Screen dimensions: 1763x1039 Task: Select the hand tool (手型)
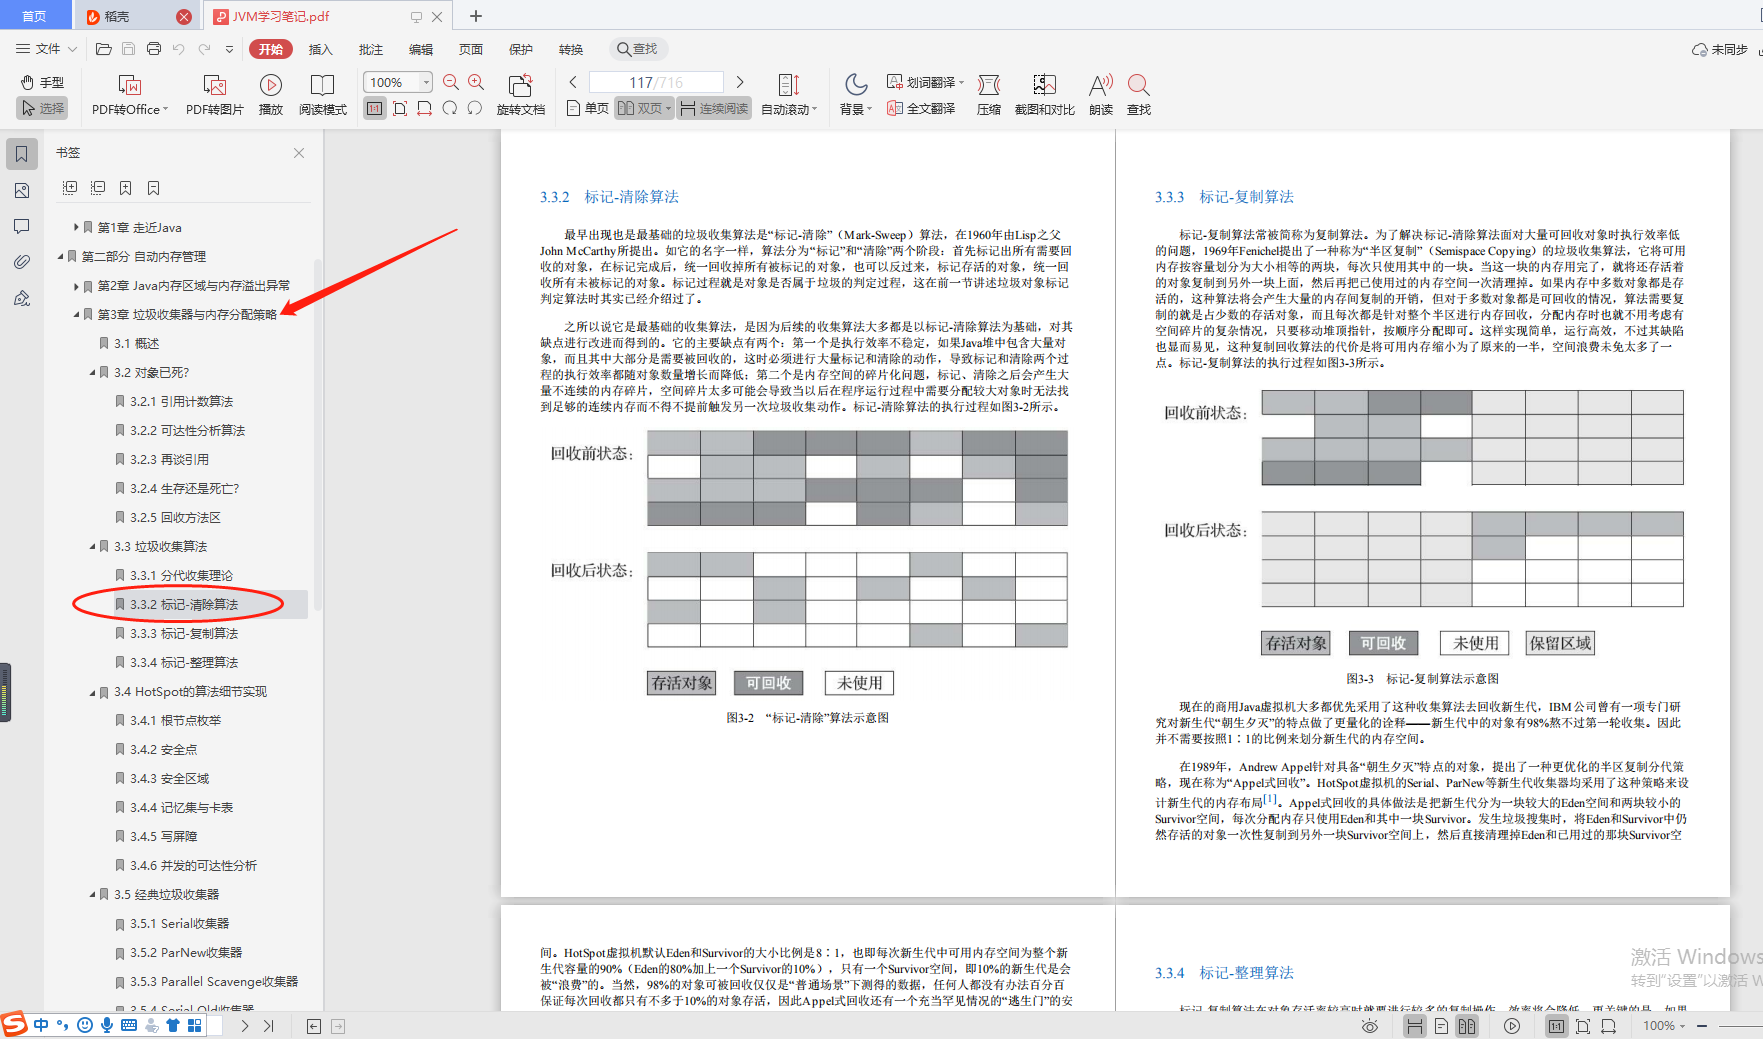pos(43,82)
